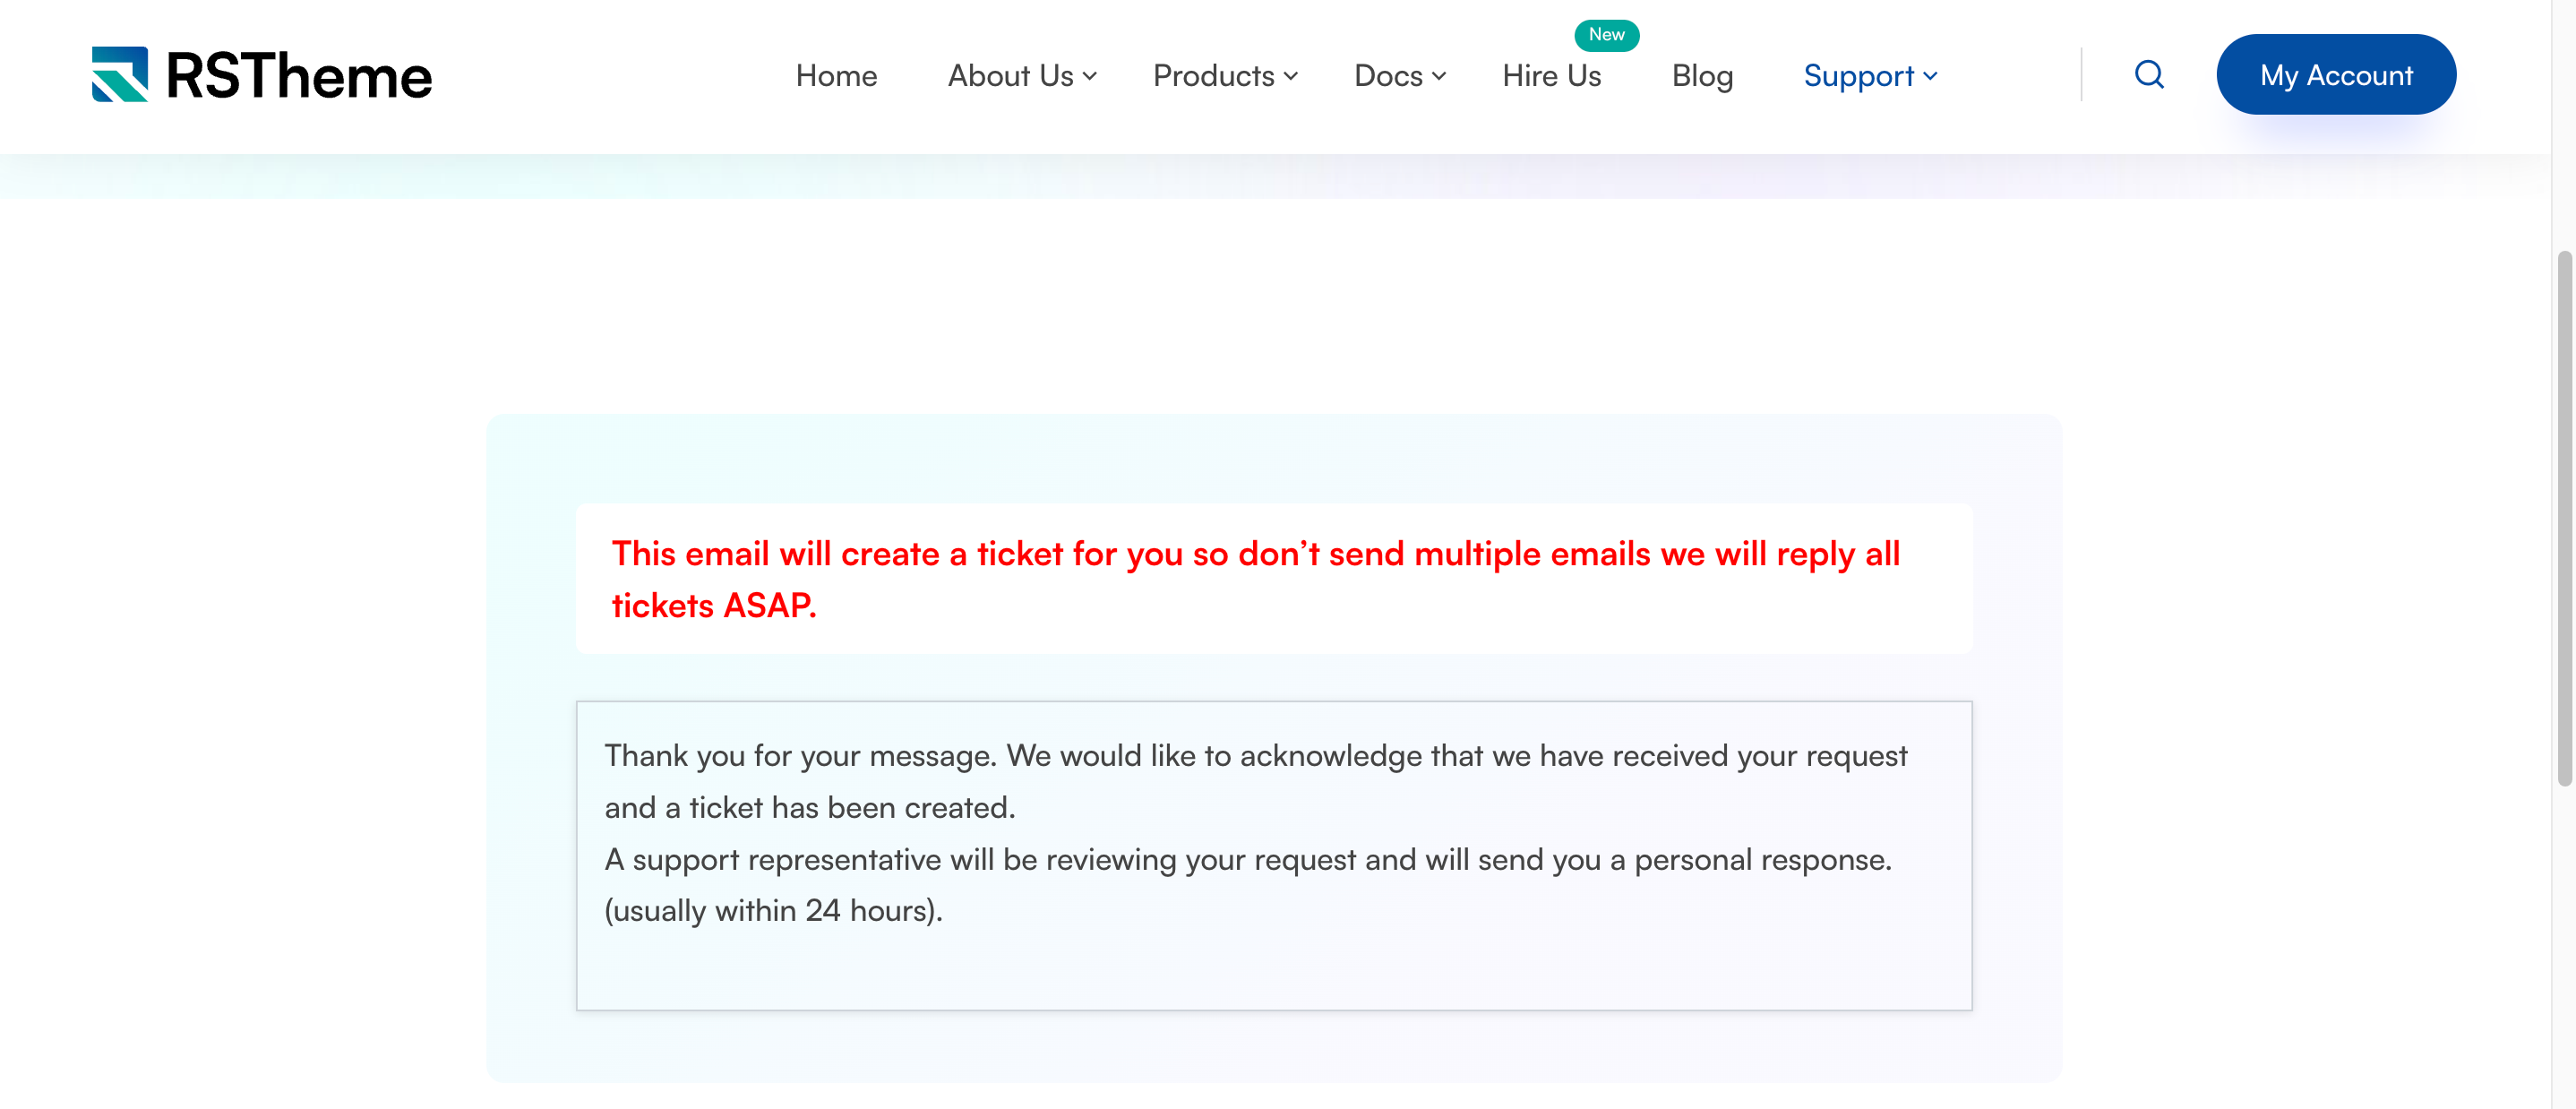Click the About Us menu label
This screenshot has height=1109, width=2576.
[1010, 76]
